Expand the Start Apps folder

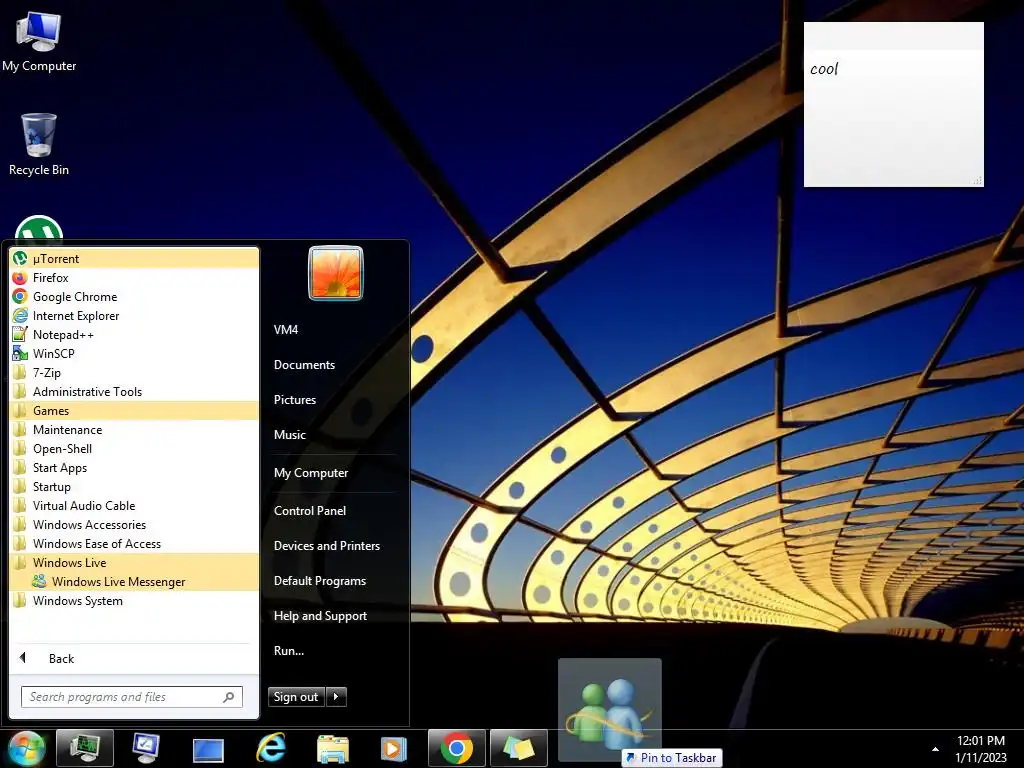tap(135, 468)
